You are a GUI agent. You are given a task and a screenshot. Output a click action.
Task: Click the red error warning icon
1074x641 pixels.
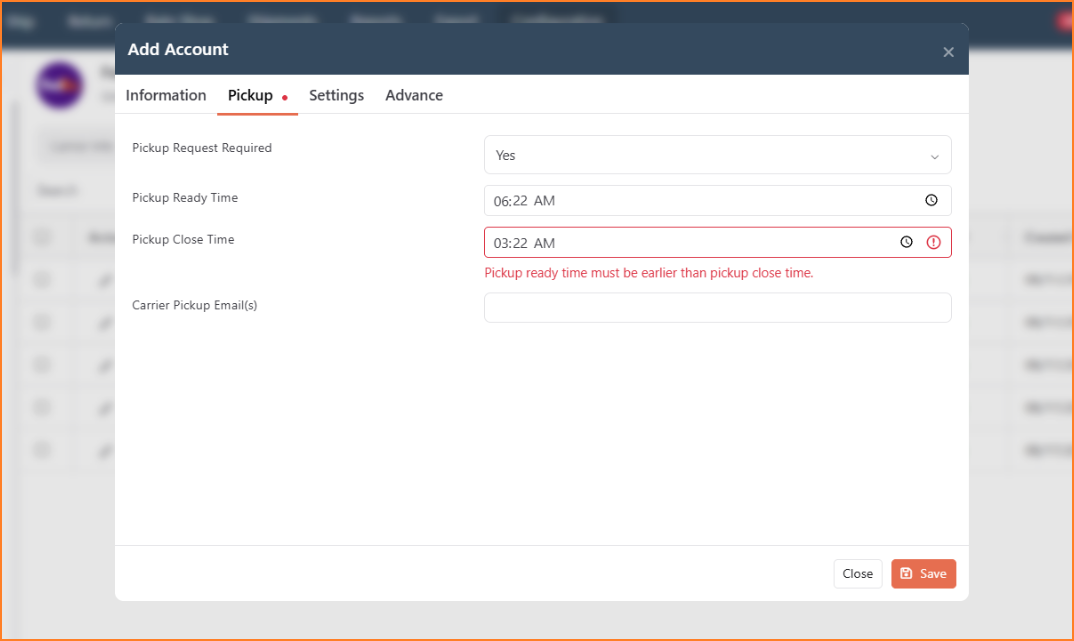tap(933, 242)
